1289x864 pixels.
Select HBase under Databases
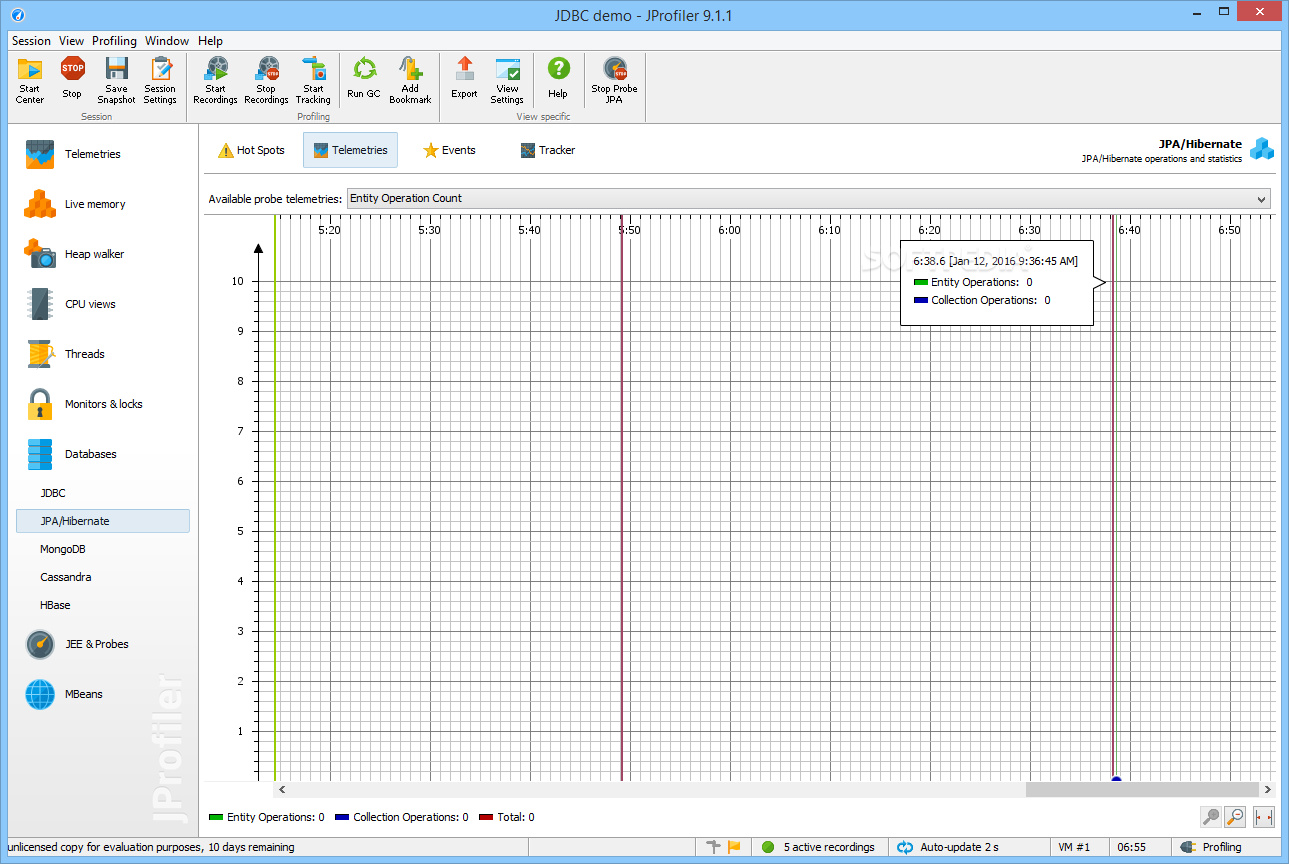(x=55, y=605)
